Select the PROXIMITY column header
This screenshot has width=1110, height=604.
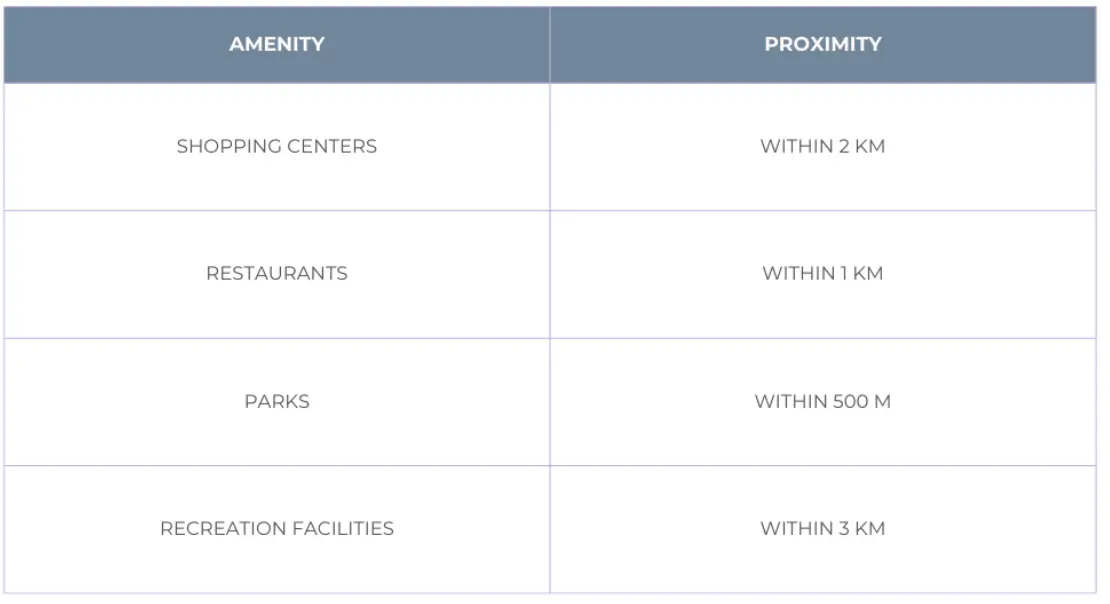coord(822,44)
